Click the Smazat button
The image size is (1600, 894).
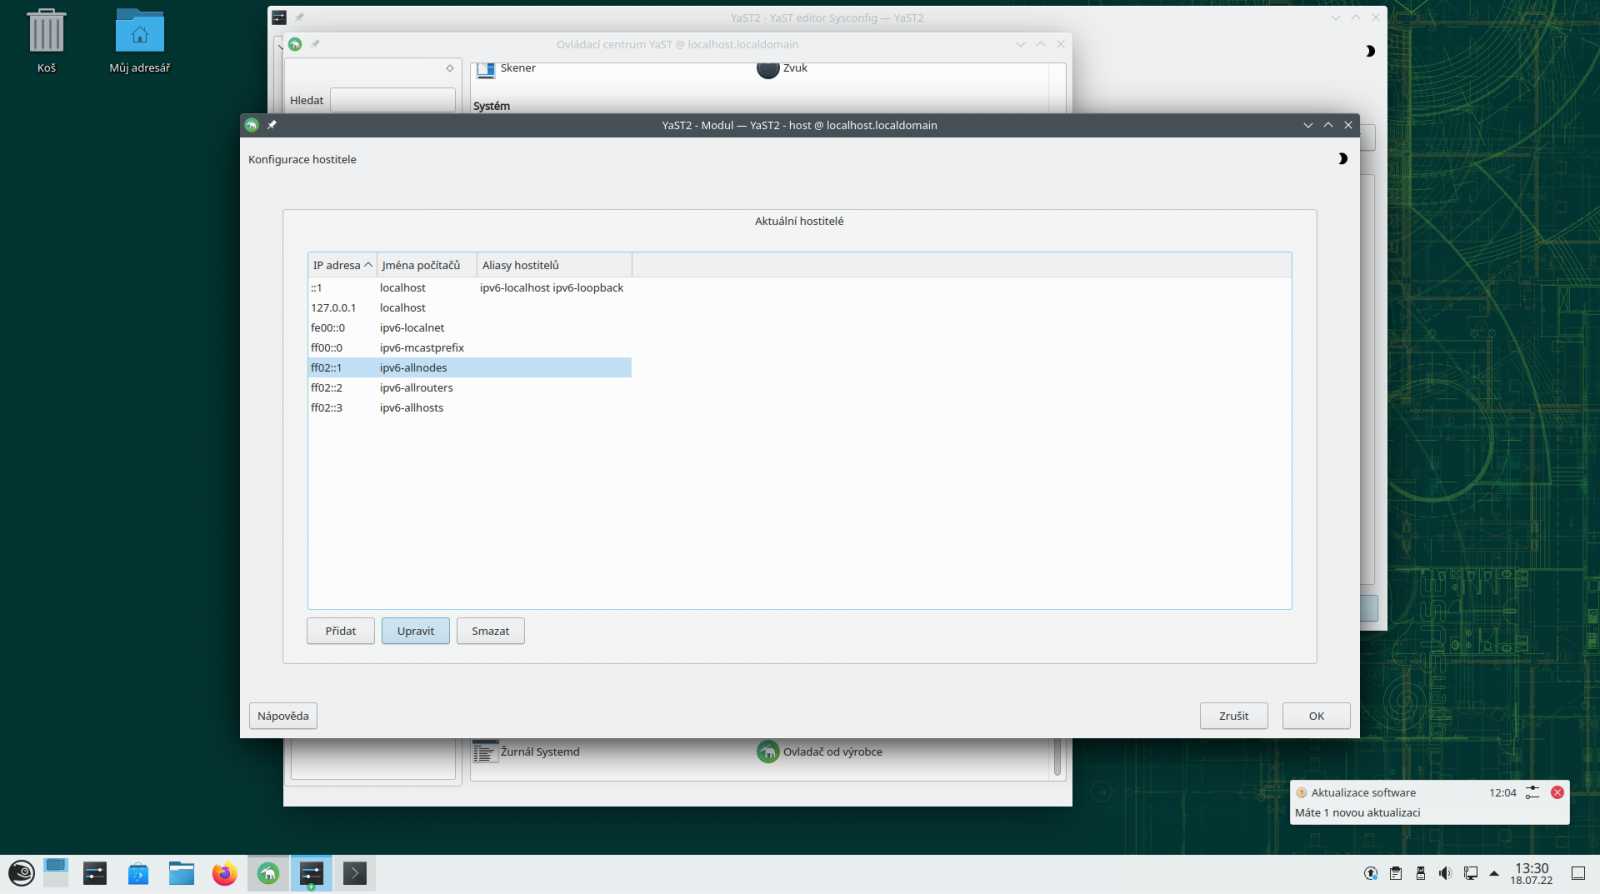[490, 631]
